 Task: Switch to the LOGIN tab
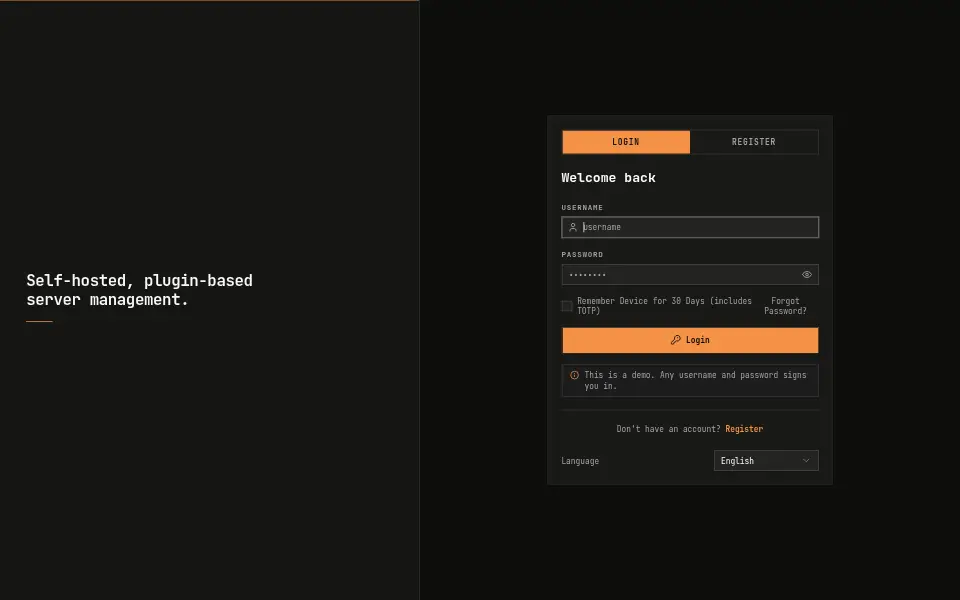coord(626,142)
